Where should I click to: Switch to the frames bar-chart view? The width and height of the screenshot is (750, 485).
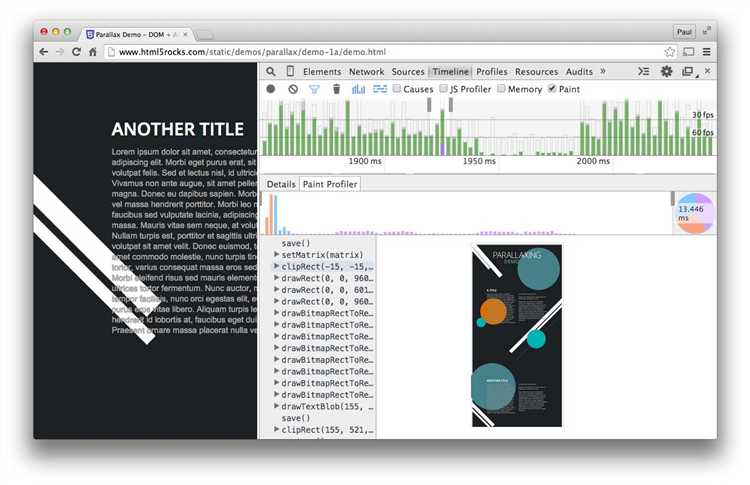pos(358,89)
